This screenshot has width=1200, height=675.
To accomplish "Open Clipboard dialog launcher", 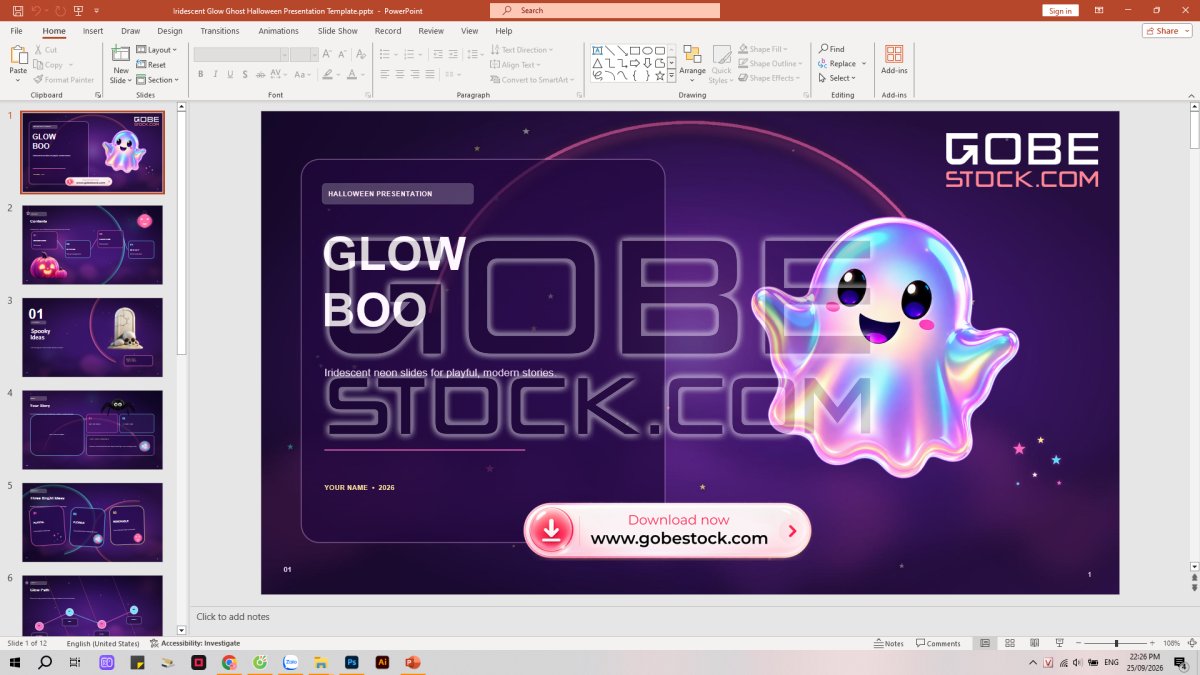I will pos(98,95).
